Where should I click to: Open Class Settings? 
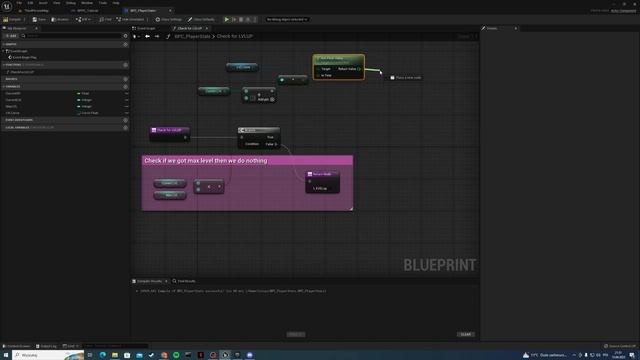tap(168, 19)
